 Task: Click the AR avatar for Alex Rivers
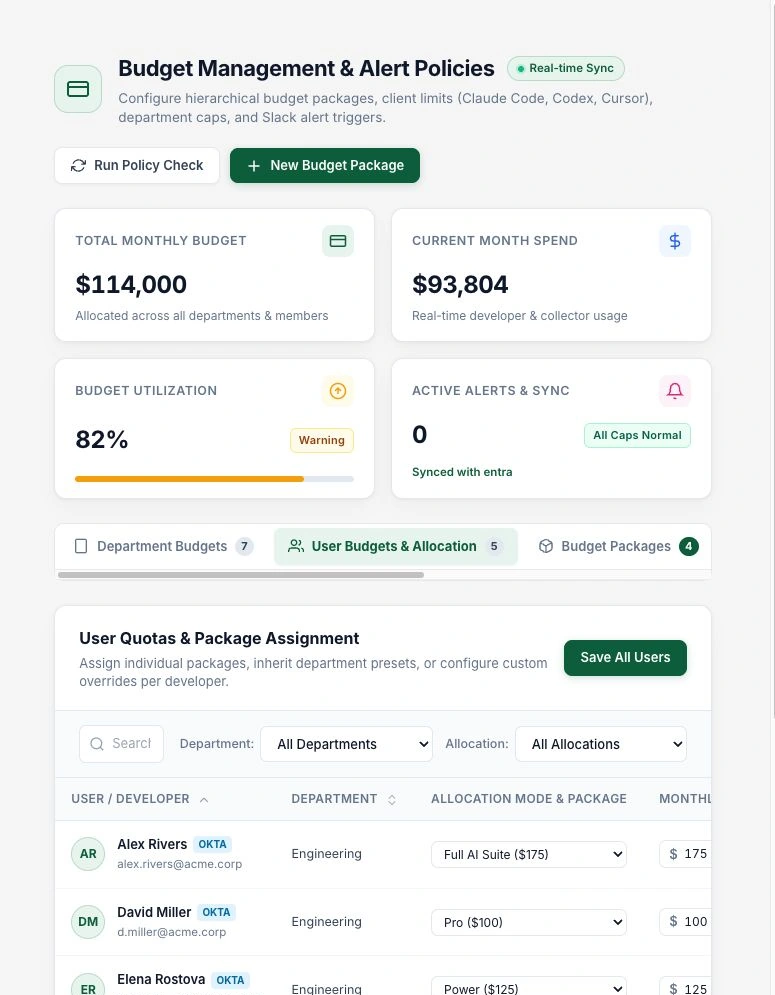[x=88, y=854]
